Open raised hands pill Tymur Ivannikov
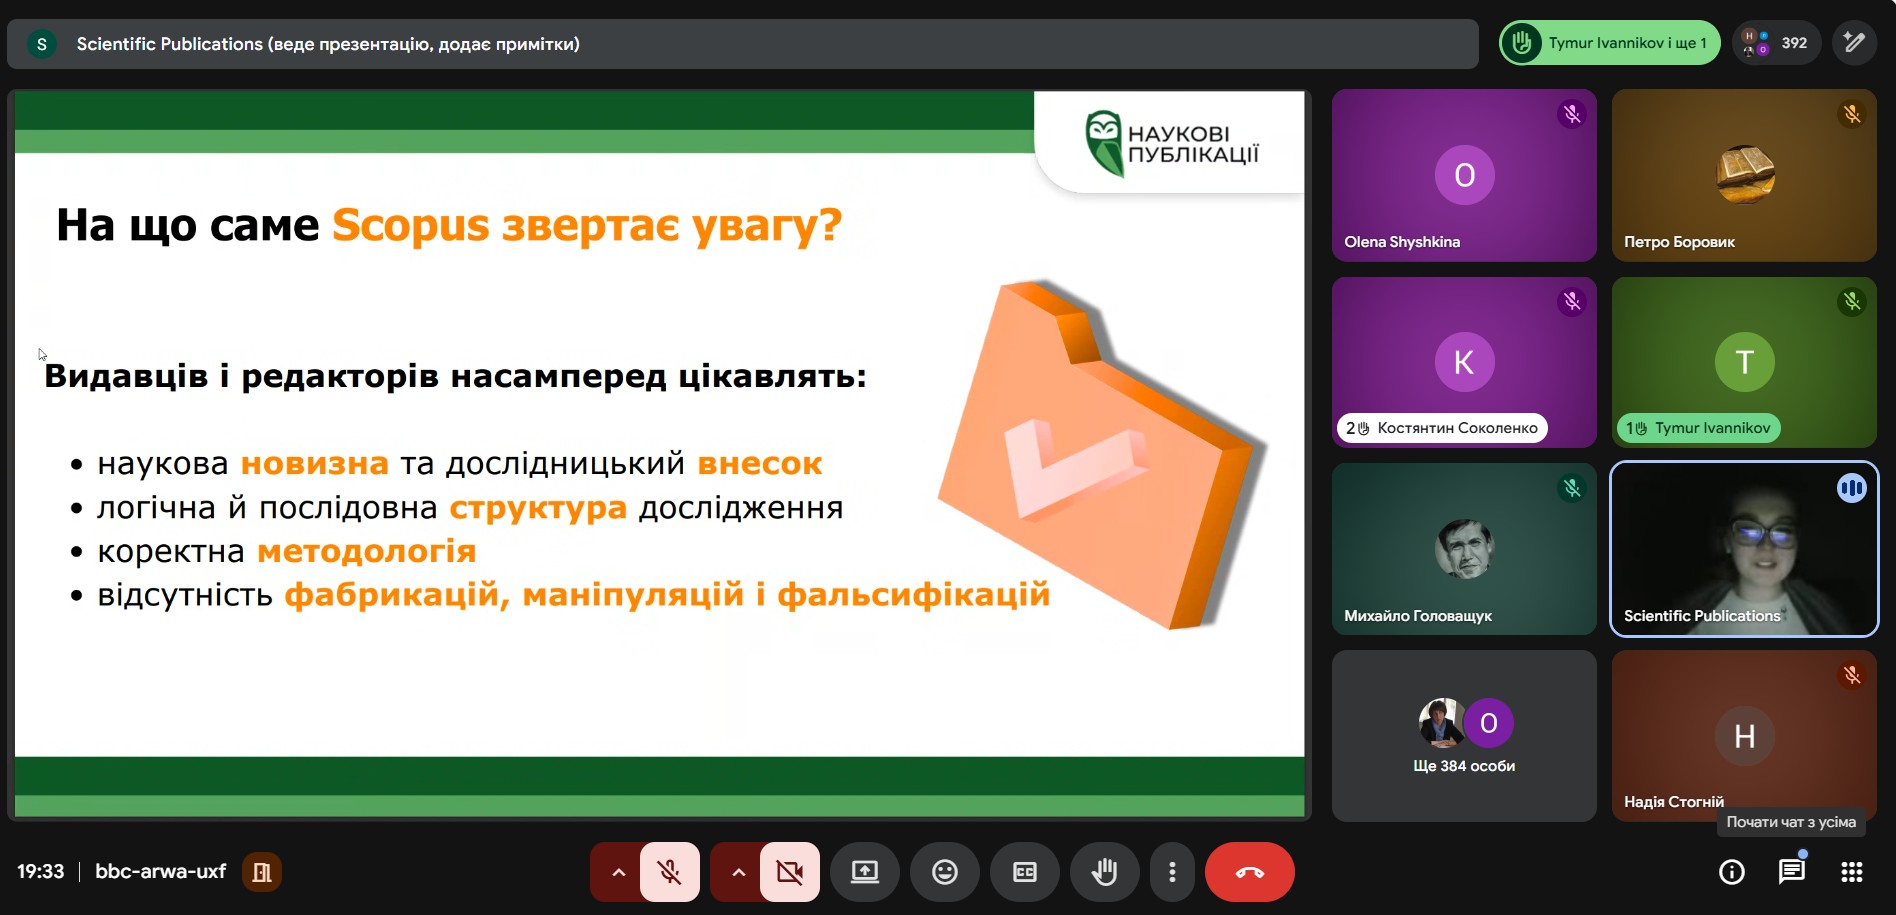 pyautogui.click(x=1609, y=43)
